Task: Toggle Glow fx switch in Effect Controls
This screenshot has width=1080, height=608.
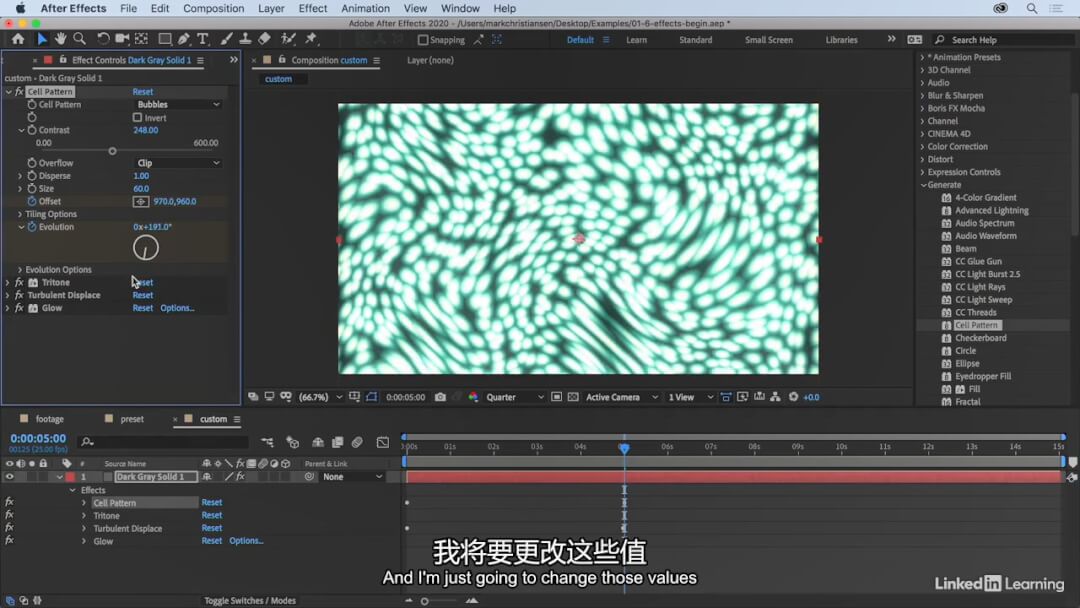Action: [19, 308]
